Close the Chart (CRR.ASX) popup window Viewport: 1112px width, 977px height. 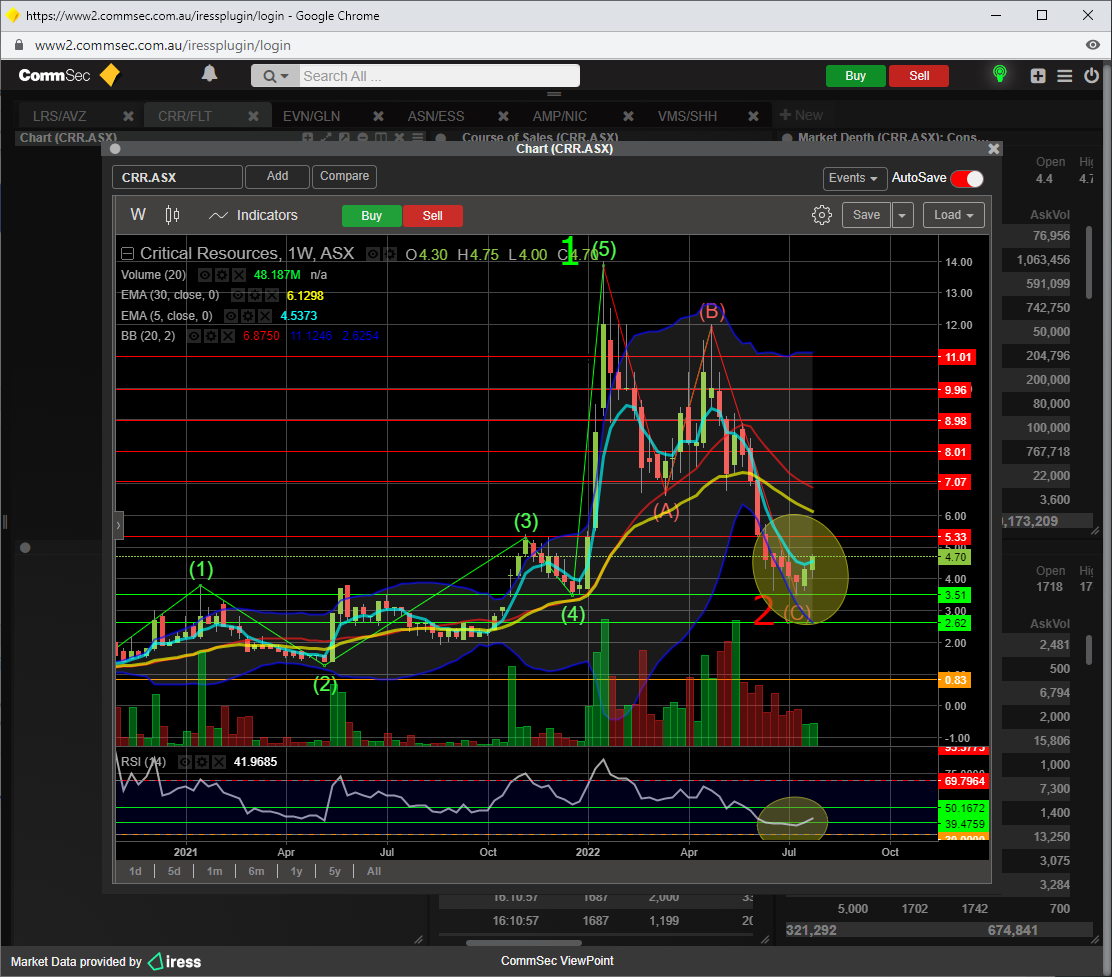point(993,149)
